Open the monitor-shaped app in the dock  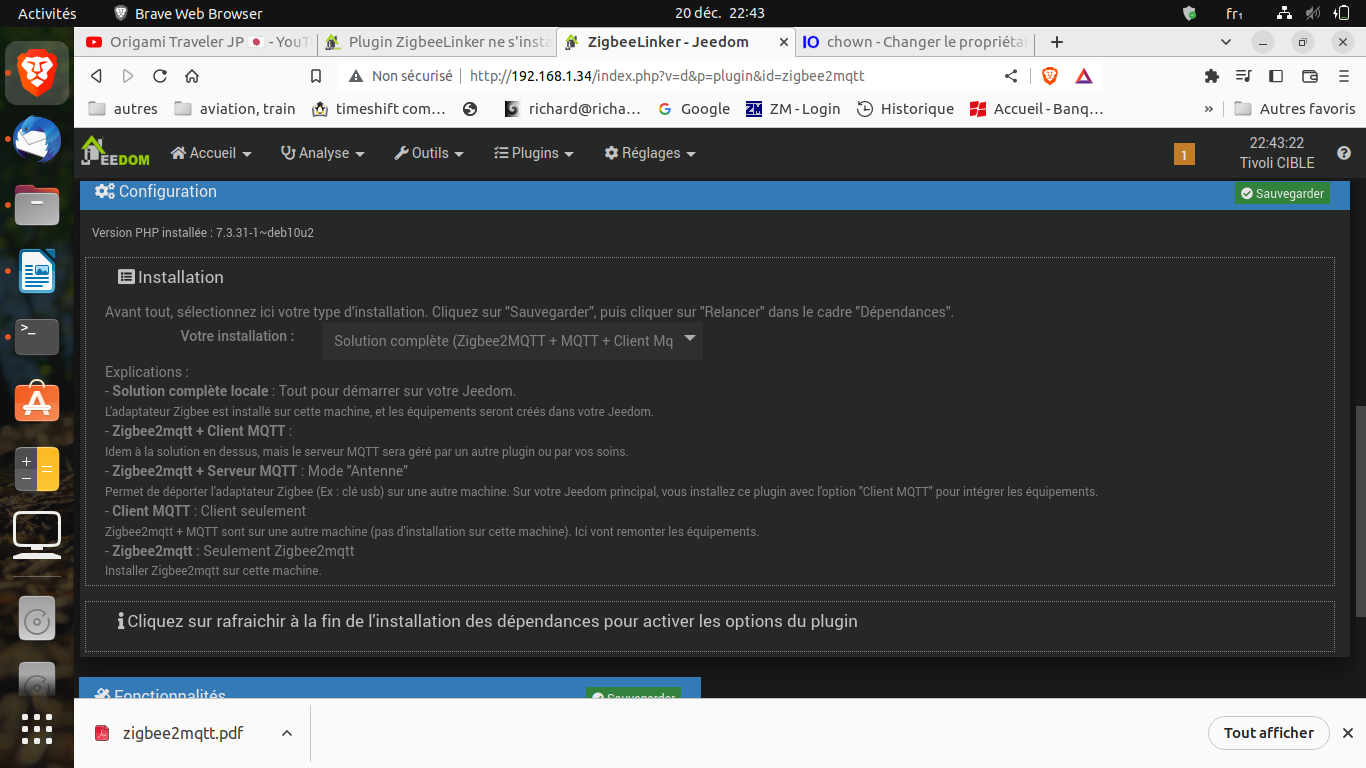click(x=37, y=535)
